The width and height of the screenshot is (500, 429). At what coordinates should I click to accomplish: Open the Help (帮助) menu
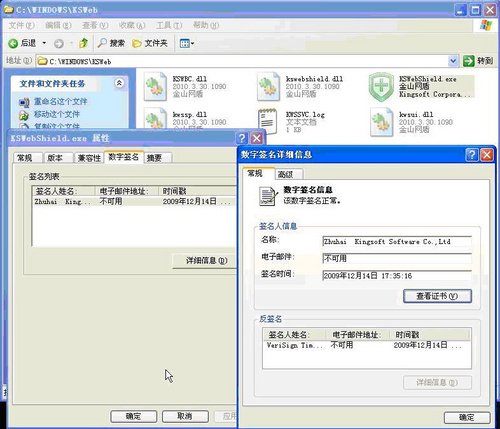206,25
